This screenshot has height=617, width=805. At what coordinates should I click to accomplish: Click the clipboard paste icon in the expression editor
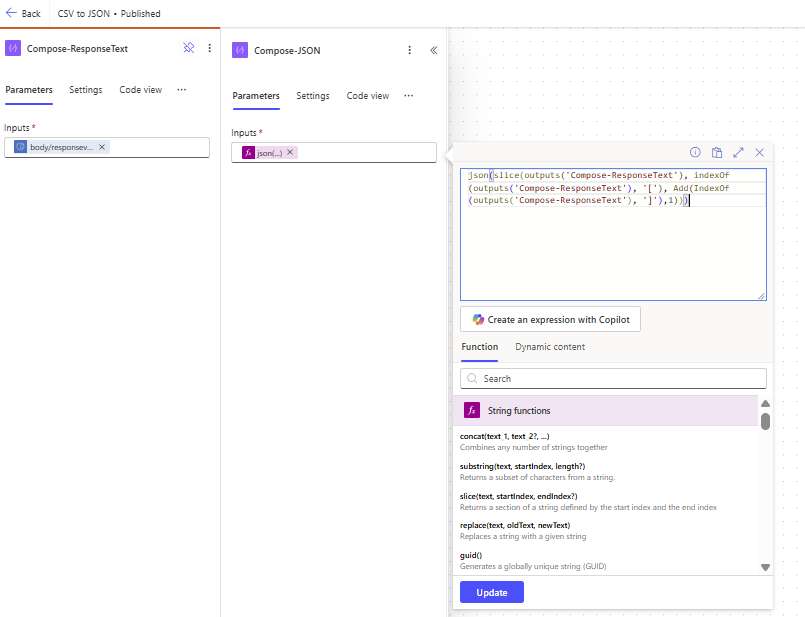click(x=717, y=152)
